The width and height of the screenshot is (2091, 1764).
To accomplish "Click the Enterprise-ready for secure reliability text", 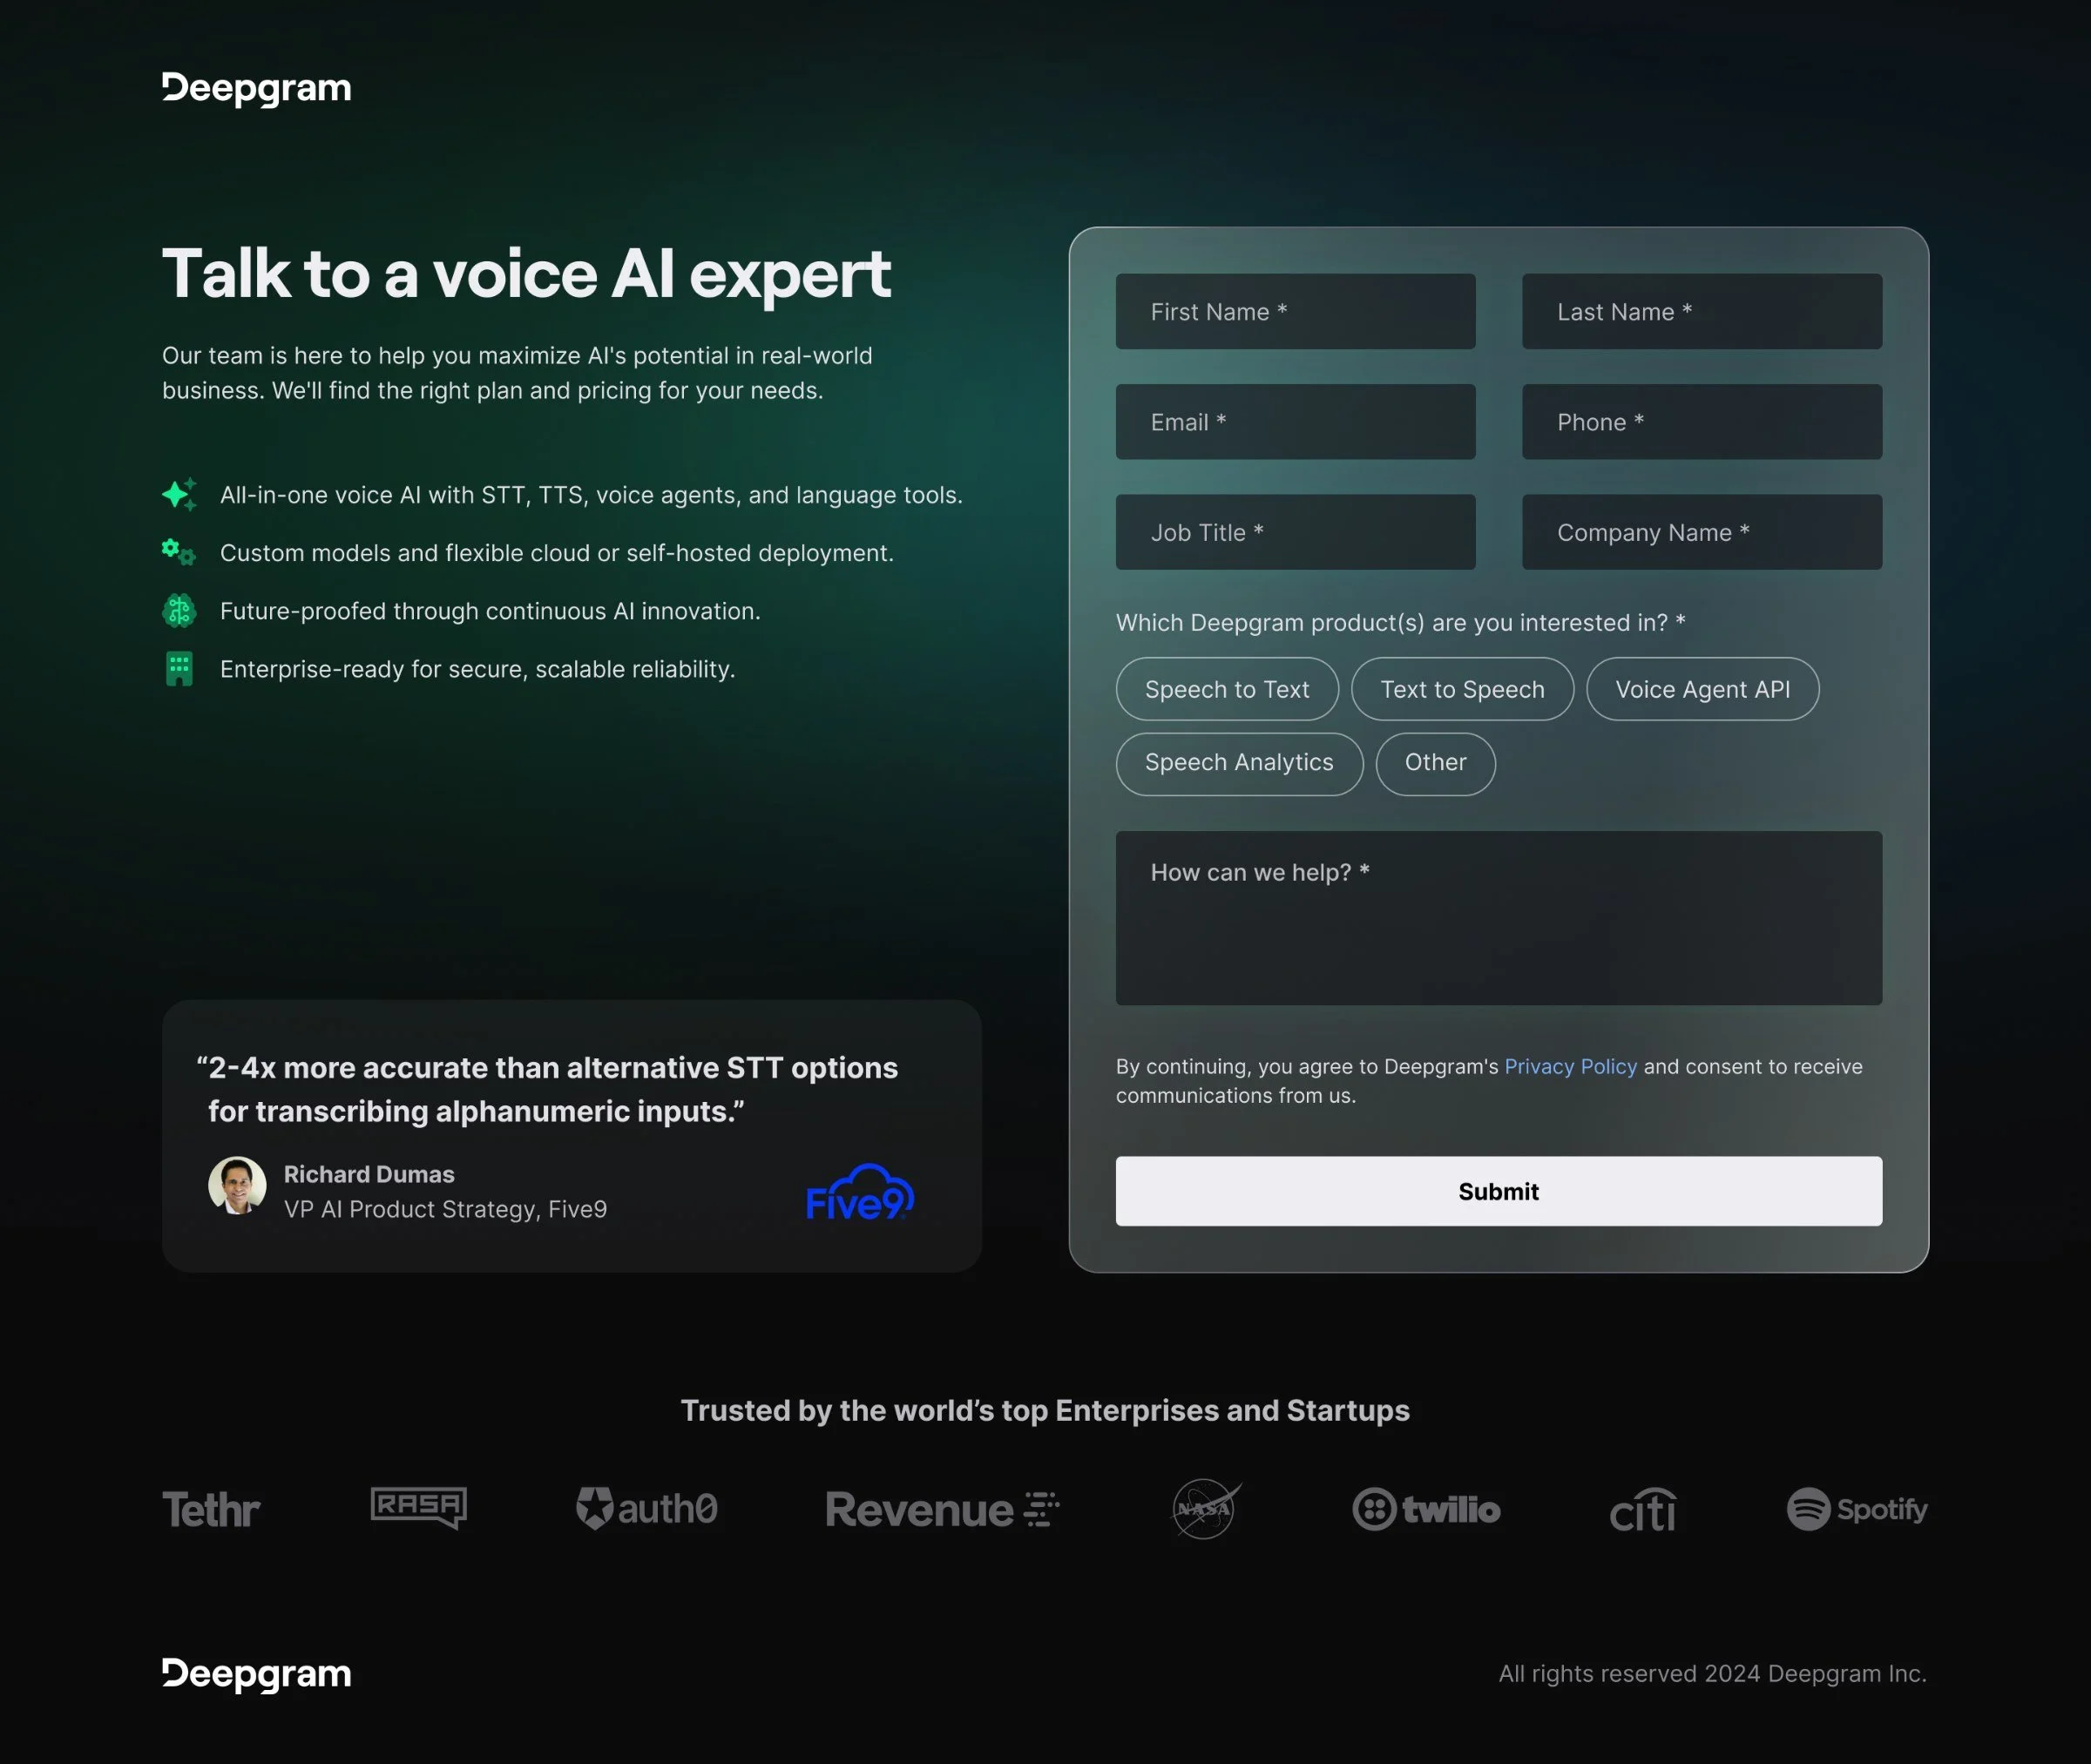I will point(477,669).
